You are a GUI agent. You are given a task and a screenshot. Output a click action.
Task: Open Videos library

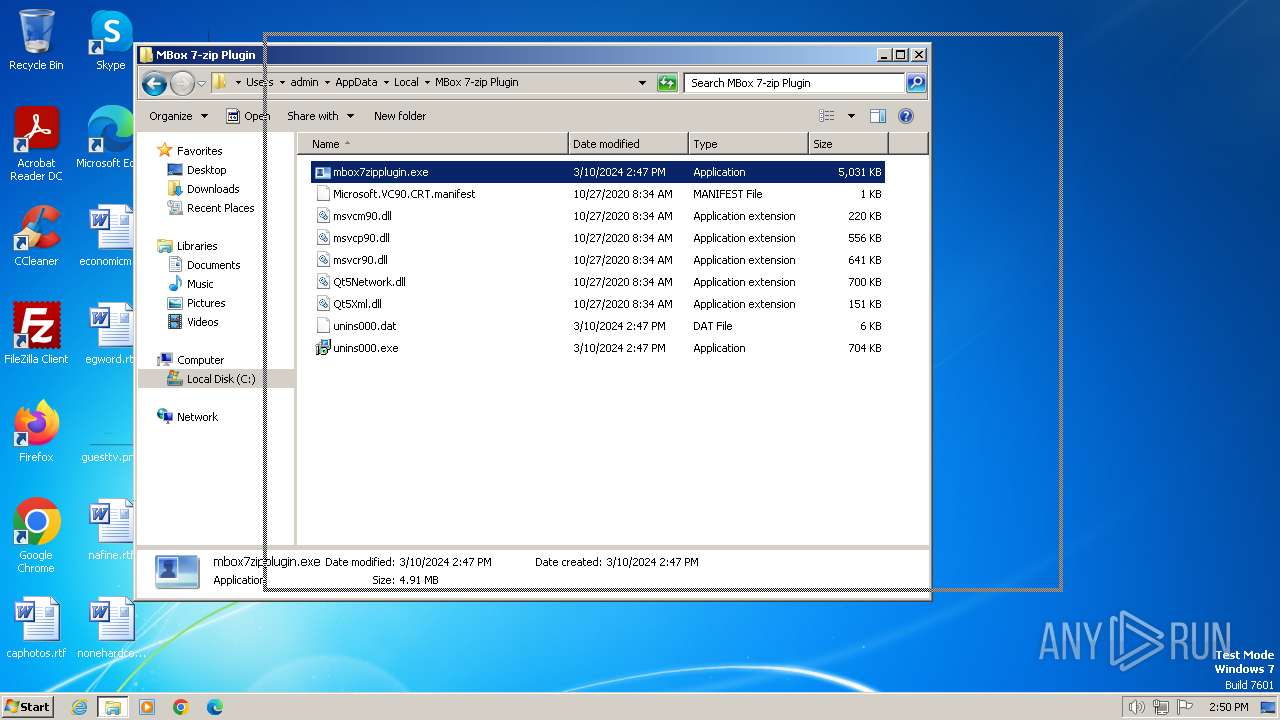pos(202,322)
